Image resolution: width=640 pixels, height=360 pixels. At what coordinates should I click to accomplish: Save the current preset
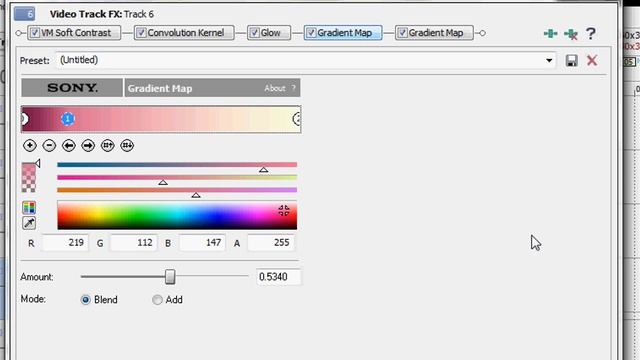[x=571, y=60]
